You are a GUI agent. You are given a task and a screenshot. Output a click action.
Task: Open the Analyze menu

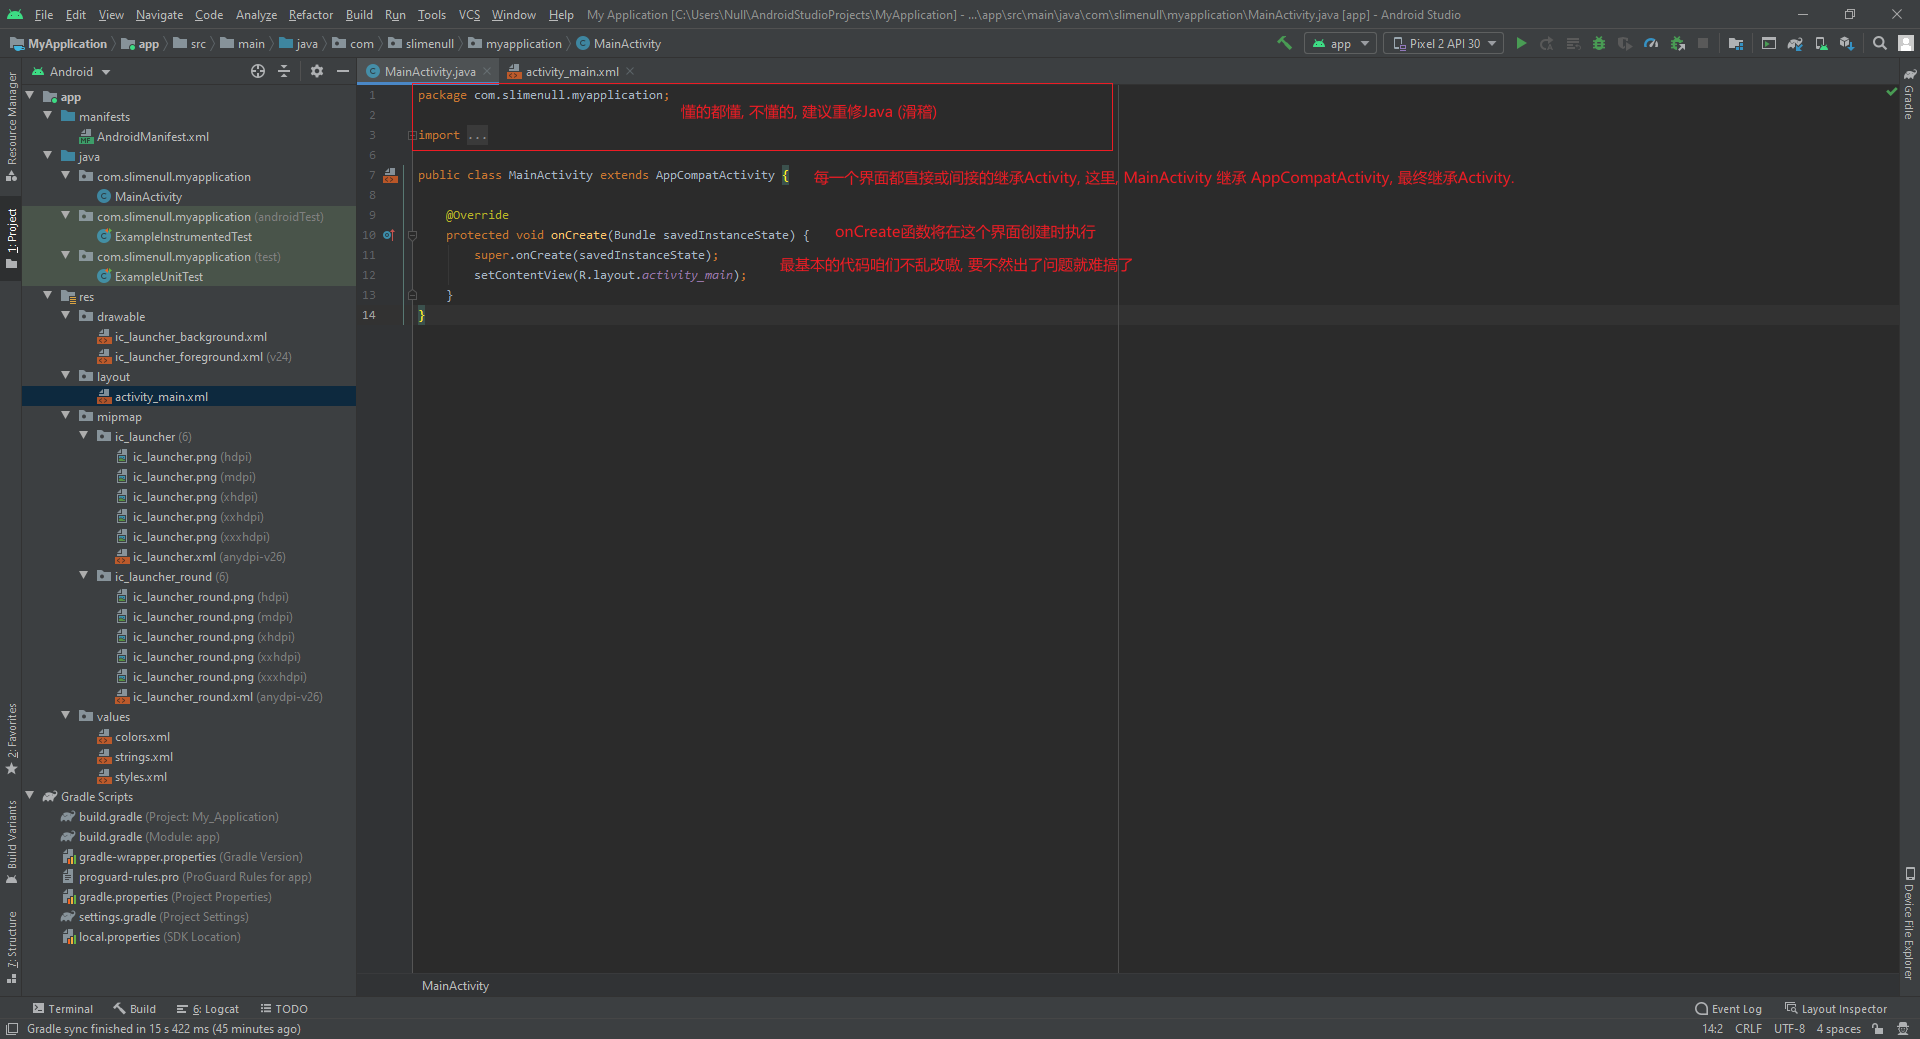pyautogui.click(x=256, y=14)
